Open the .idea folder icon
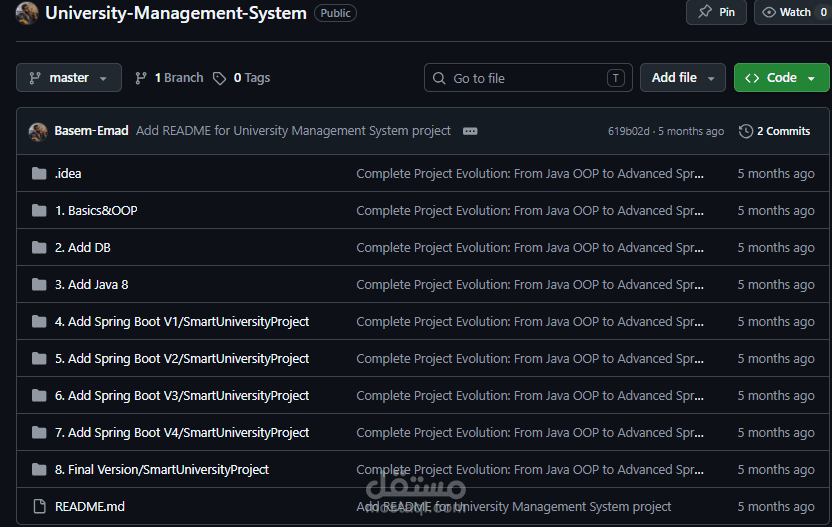832x527 pixels. click(x=39, y=174)
